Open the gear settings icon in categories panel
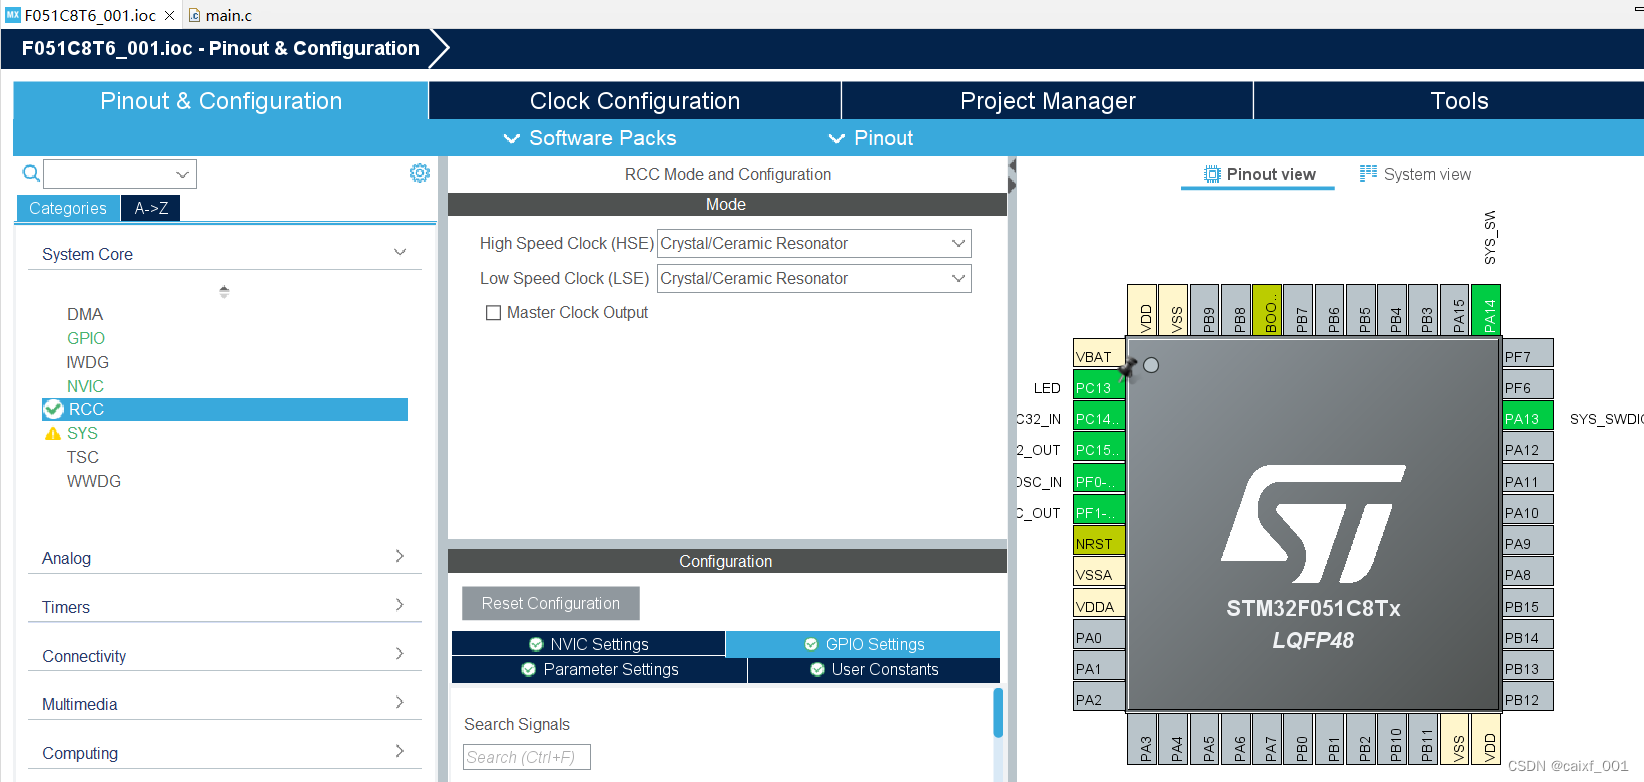Viewport: 1644px width, 782px height. 420,173
